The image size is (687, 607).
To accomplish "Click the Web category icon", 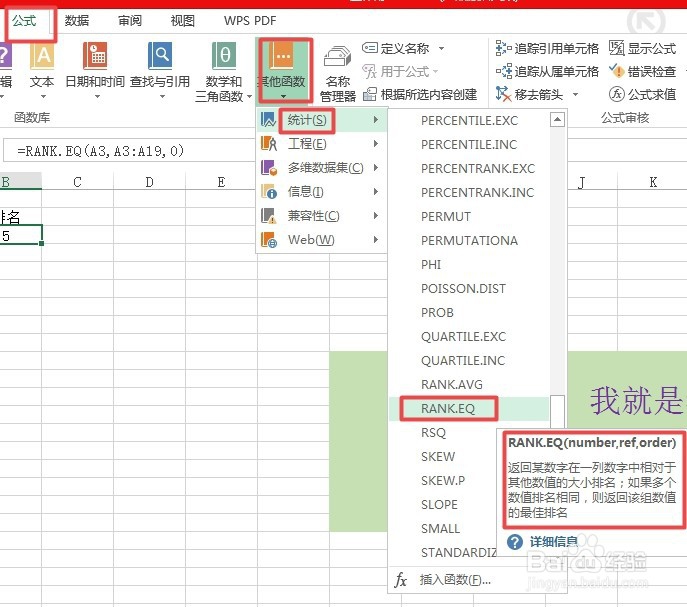I will click(268, 240).
